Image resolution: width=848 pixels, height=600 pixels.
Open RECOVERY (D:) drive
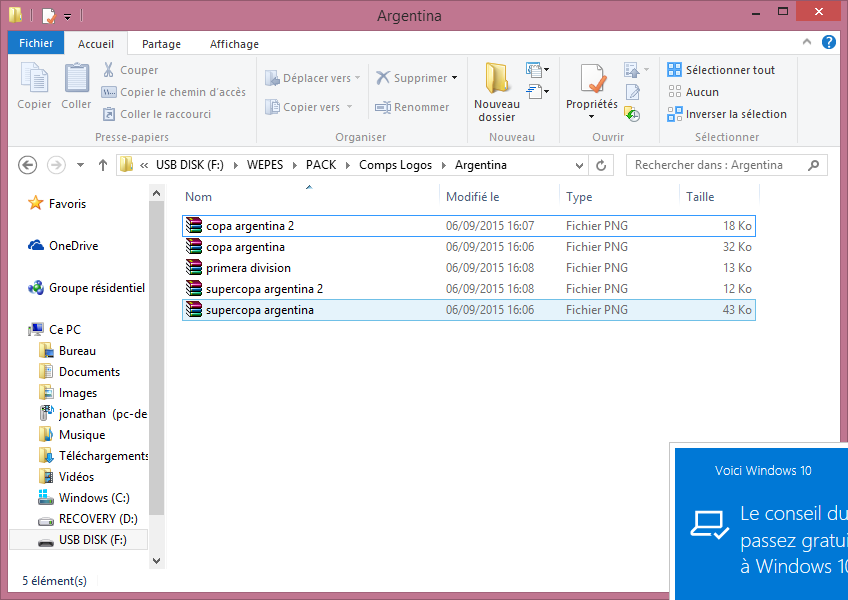[88, 519]
